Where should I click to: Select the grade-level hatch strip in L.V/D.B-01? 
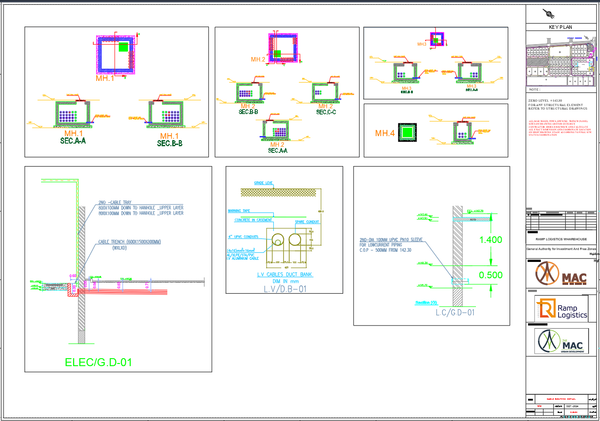click(278, 192)
